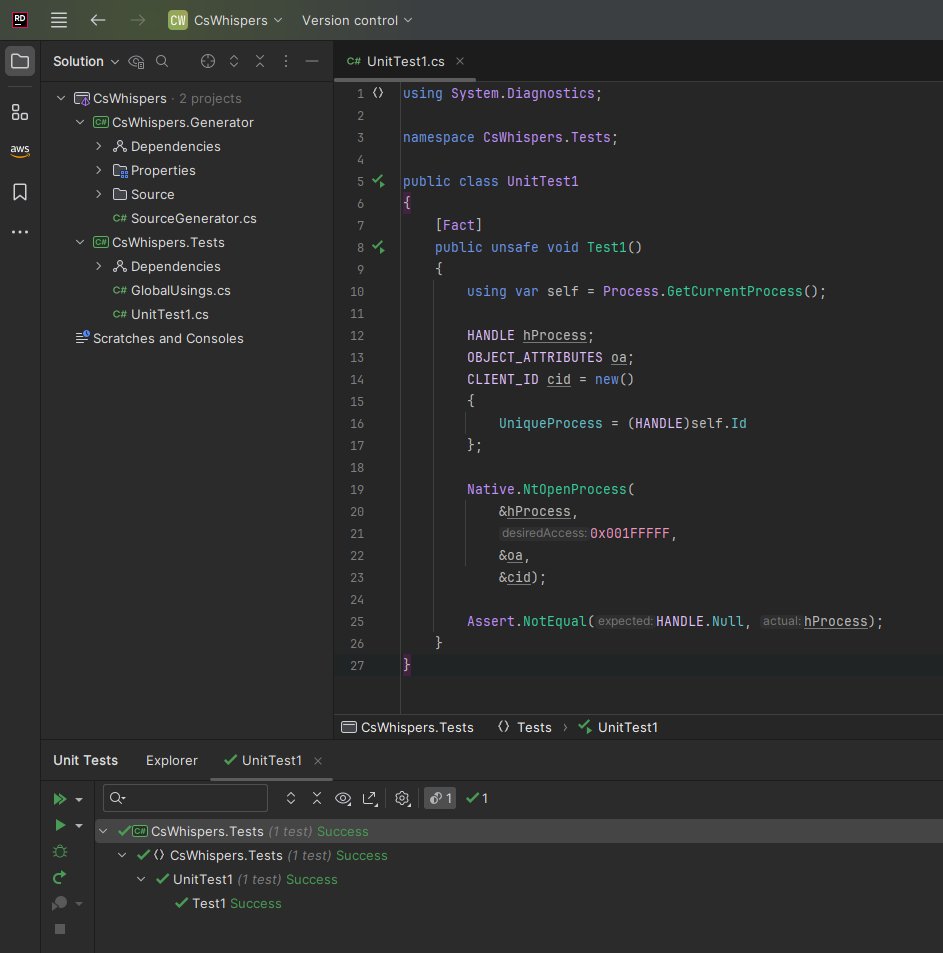This screenshot has height=953, width=943.
Task: Open the Solution view dropdown
Action: pos(86,61)
